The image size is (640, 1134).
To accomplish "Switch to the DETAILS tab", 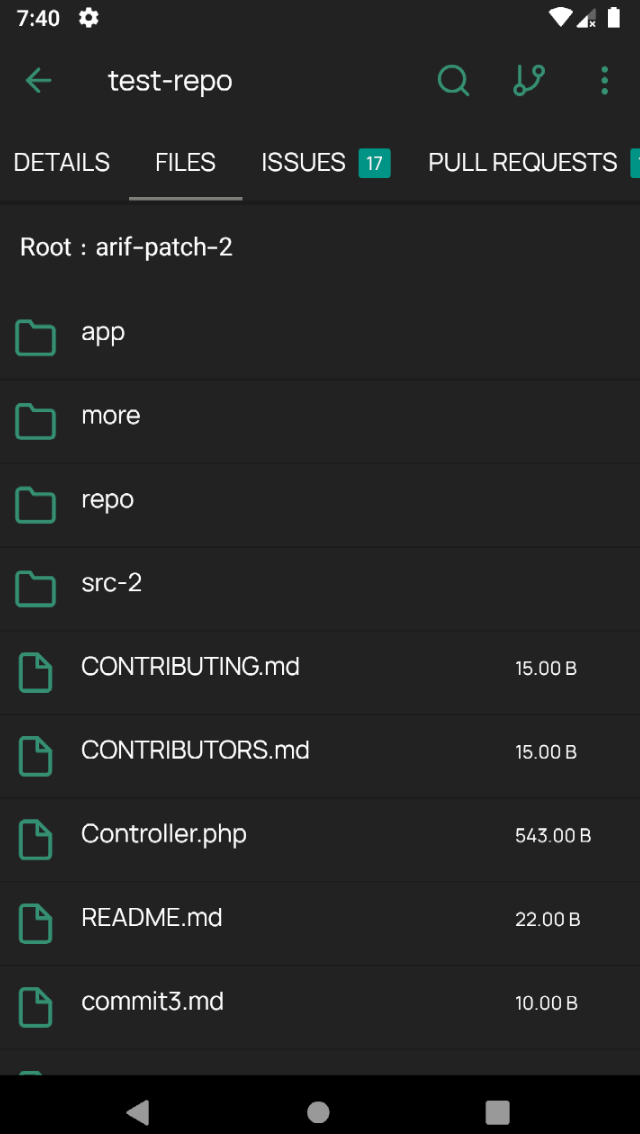I will 61,163.
